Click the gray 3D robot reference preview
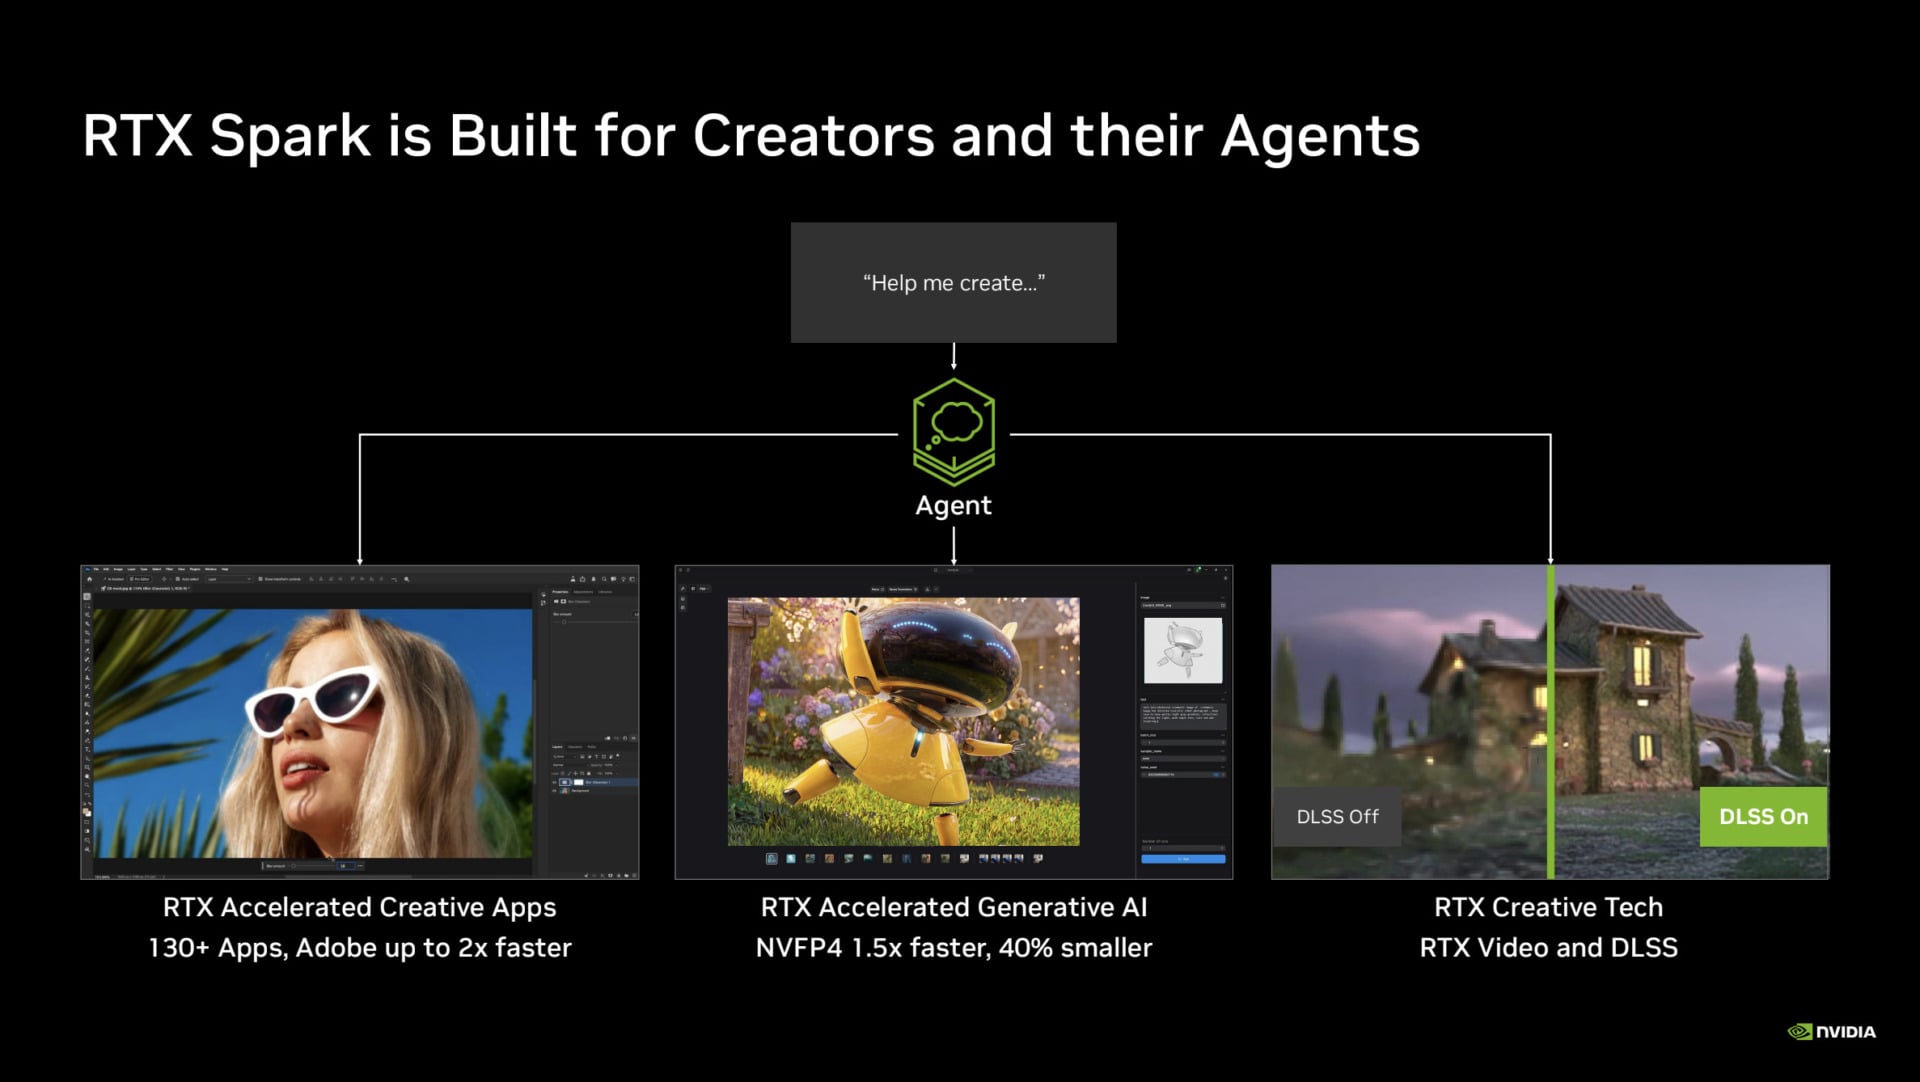This screenshot has width=1920, height=1082. coord(1183,650)
